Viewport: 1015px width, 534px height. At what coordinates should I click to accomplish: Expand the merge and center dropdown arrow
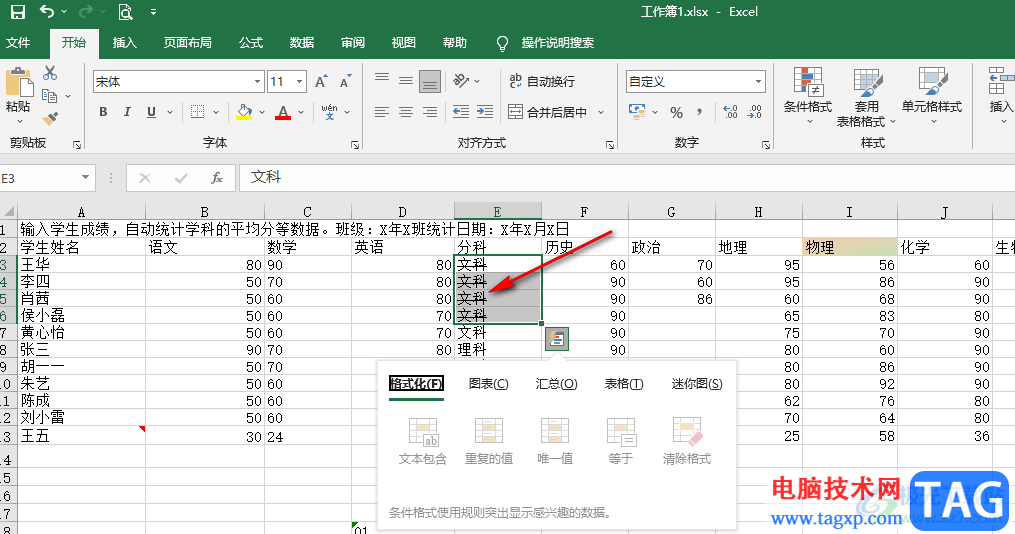click(x=601, y=112)
